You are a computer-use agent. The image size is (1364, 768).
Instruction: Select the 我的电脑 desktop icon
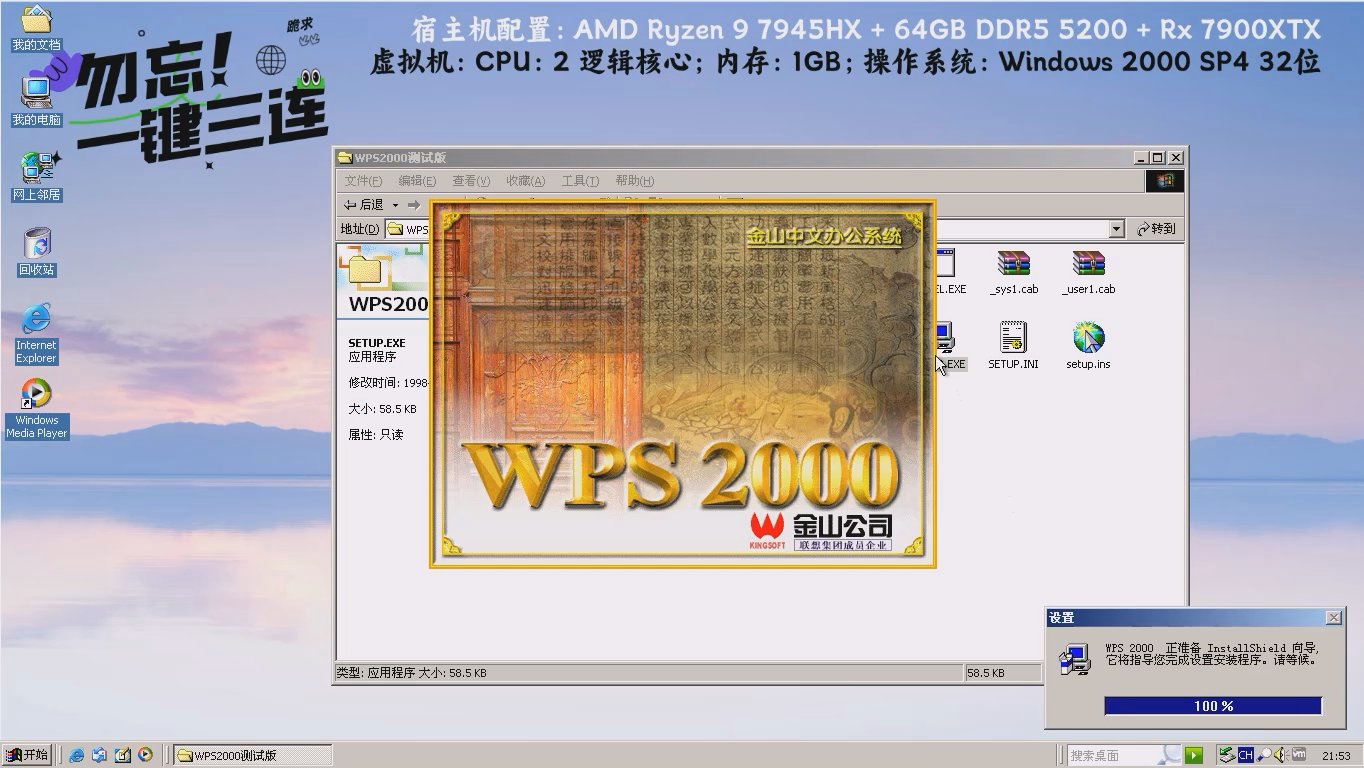pos(36,100)
